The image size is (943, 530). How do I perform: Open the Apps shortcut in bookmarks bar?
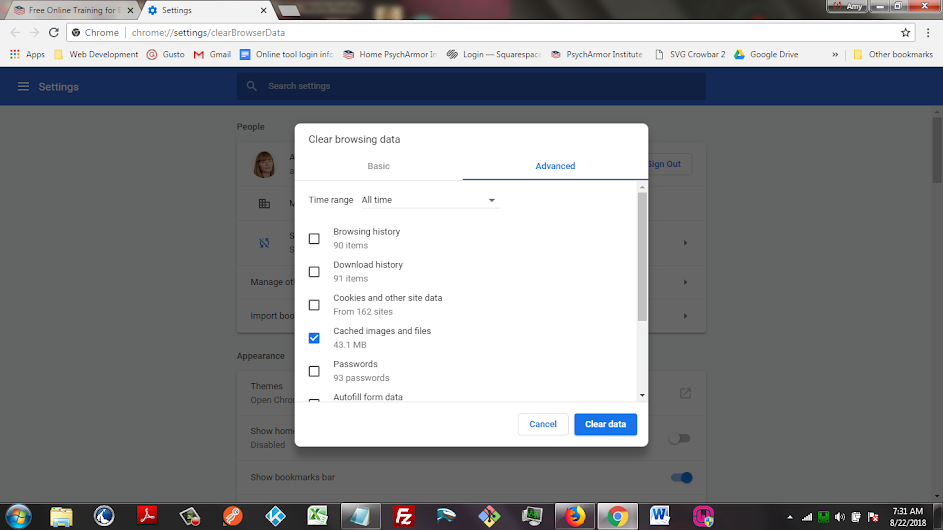(x=28, y=55)
